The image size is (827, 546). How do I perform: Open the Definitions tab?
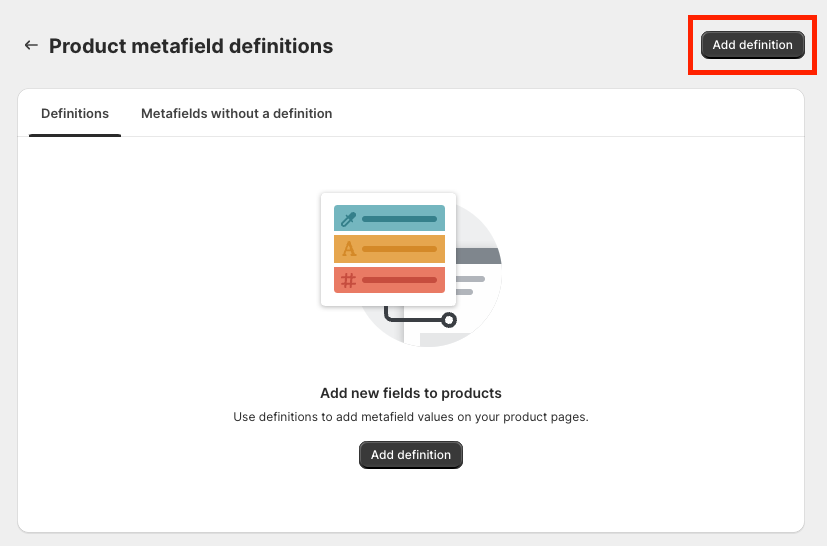point(75,114)
